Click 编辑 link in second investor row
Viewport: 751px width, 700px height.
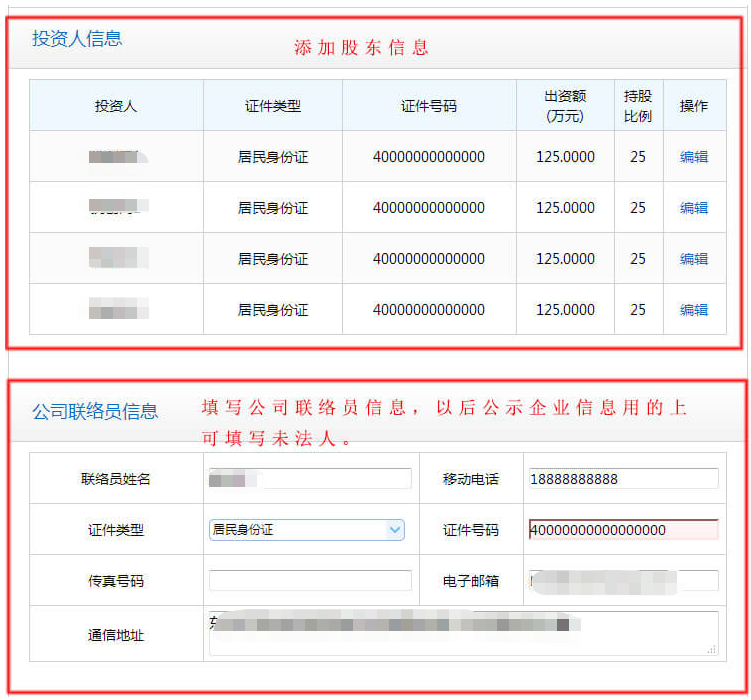click(693, 208)
